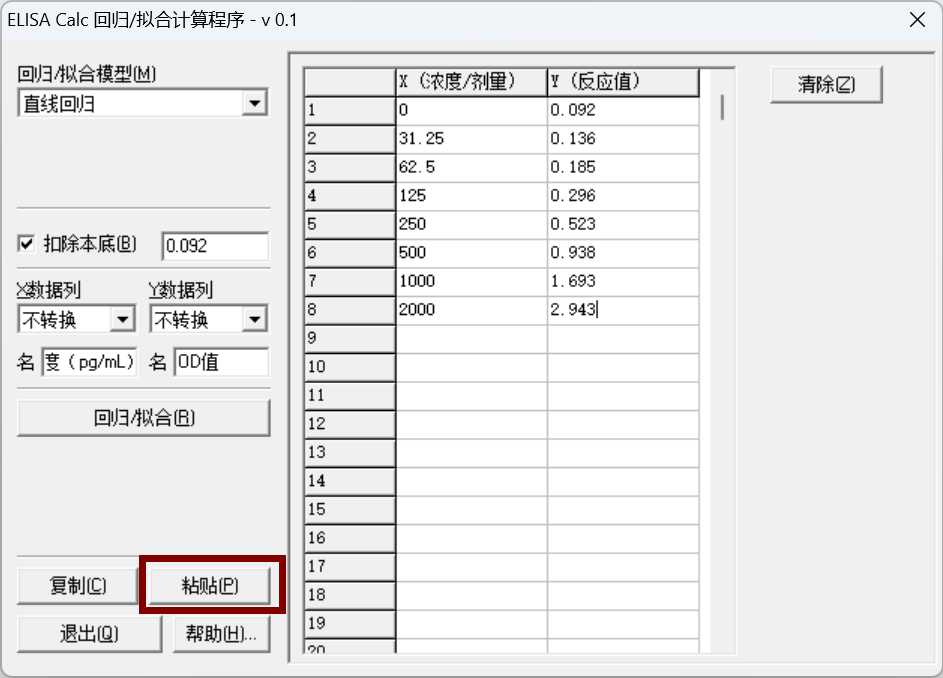Image resolution: width=943 pixels, height=678 pixels.
Task: Open help via the 帮助 button
Action: pos(221,633)
